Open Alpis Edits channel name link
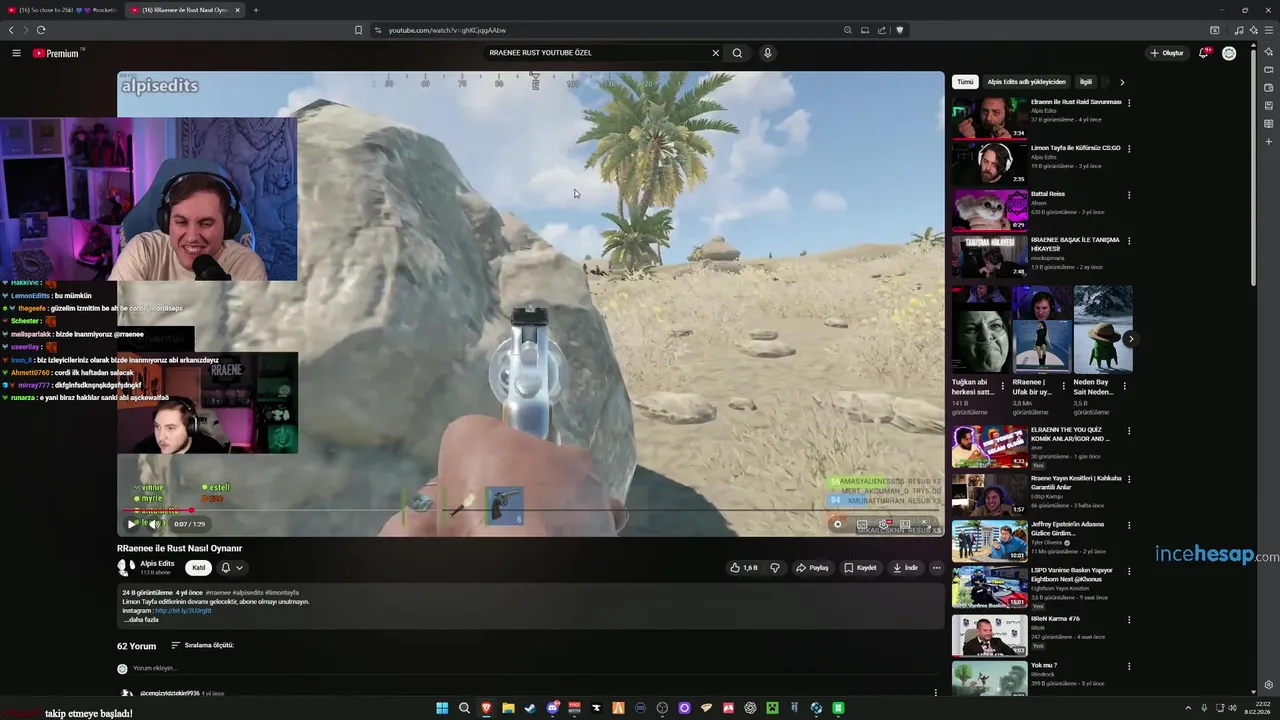1280x720 pixels. (157, 564)
